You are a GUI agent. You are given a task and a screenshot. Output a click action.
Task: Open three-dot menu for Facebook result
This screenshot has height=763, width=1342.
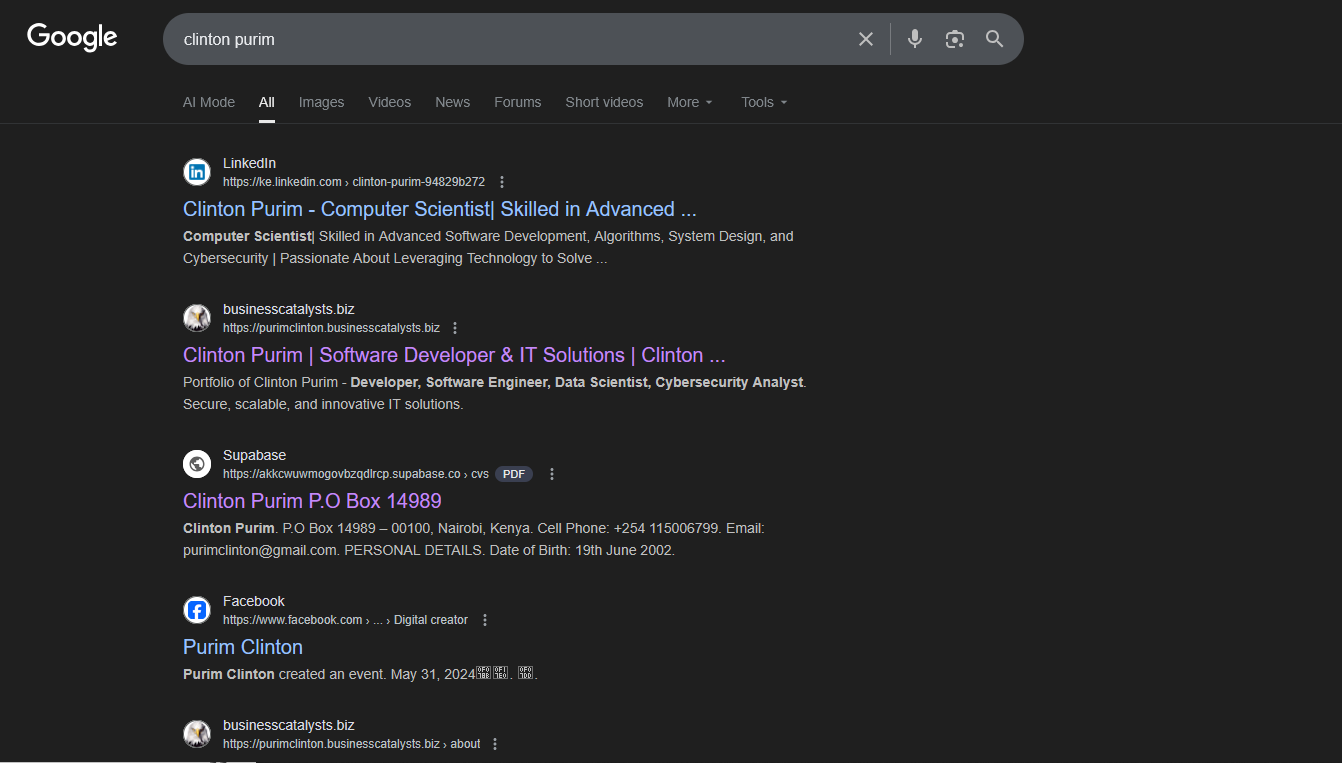[x=485, y=620]
